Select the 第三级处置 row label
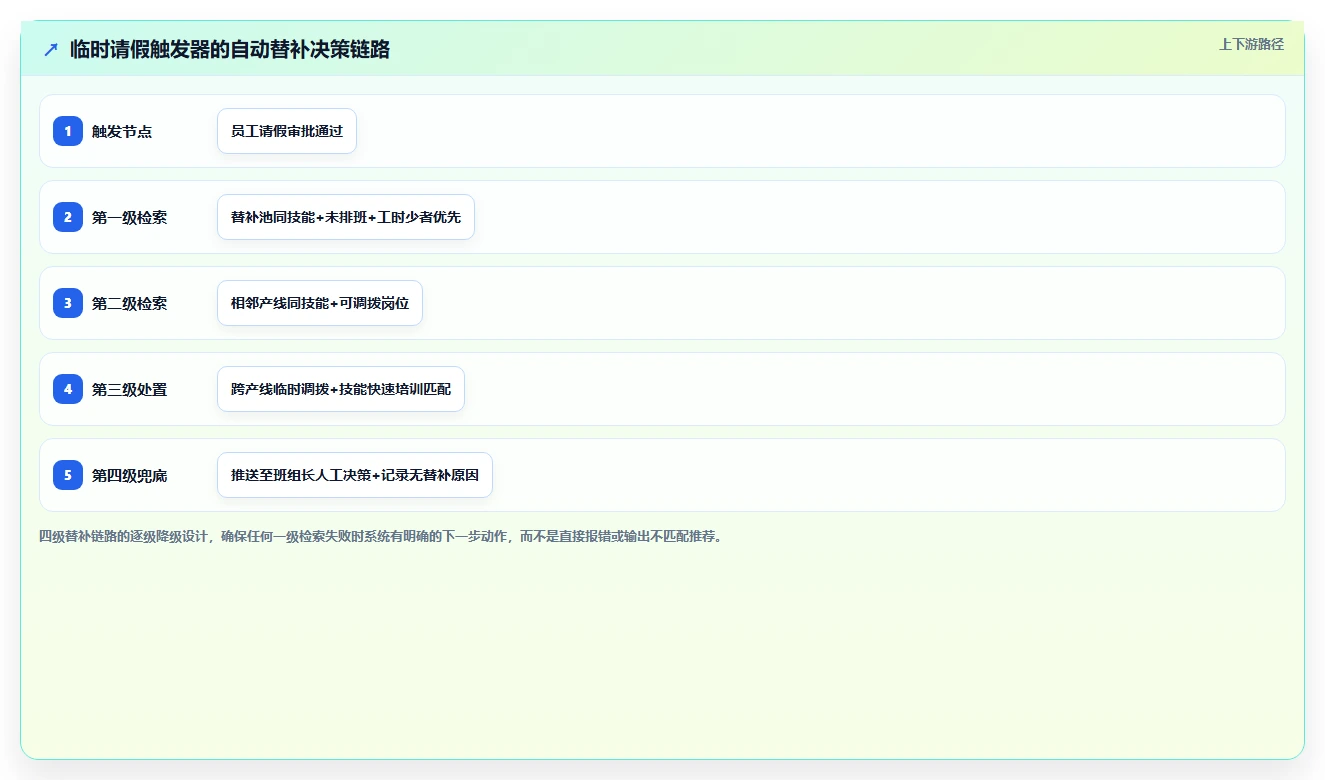1325x780 pixels. [130, 389]
